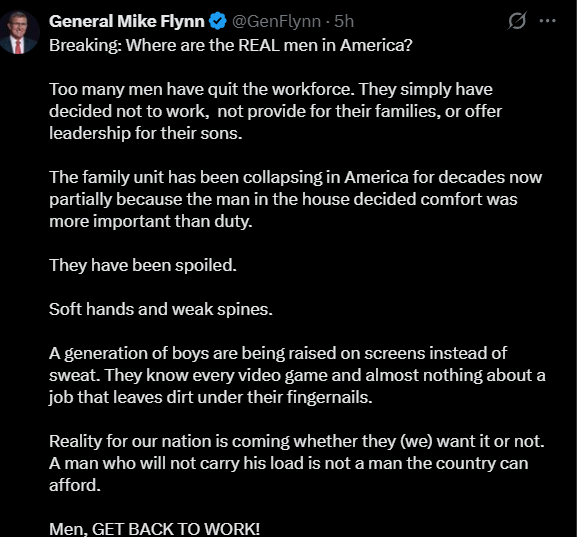This screenshot has width=577, height=537.
Task: Click the "Breaking: Where are the REAL men" line
Action: (x=231, y=46)
